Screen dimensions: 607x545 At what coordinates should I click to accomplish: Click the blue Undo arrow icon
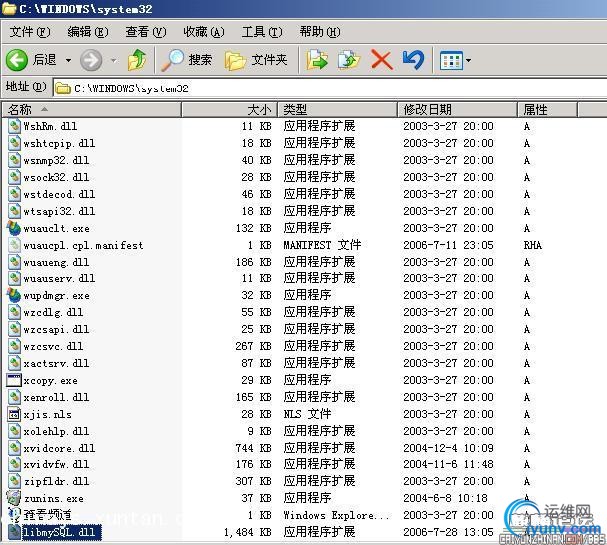pos(413,60)
